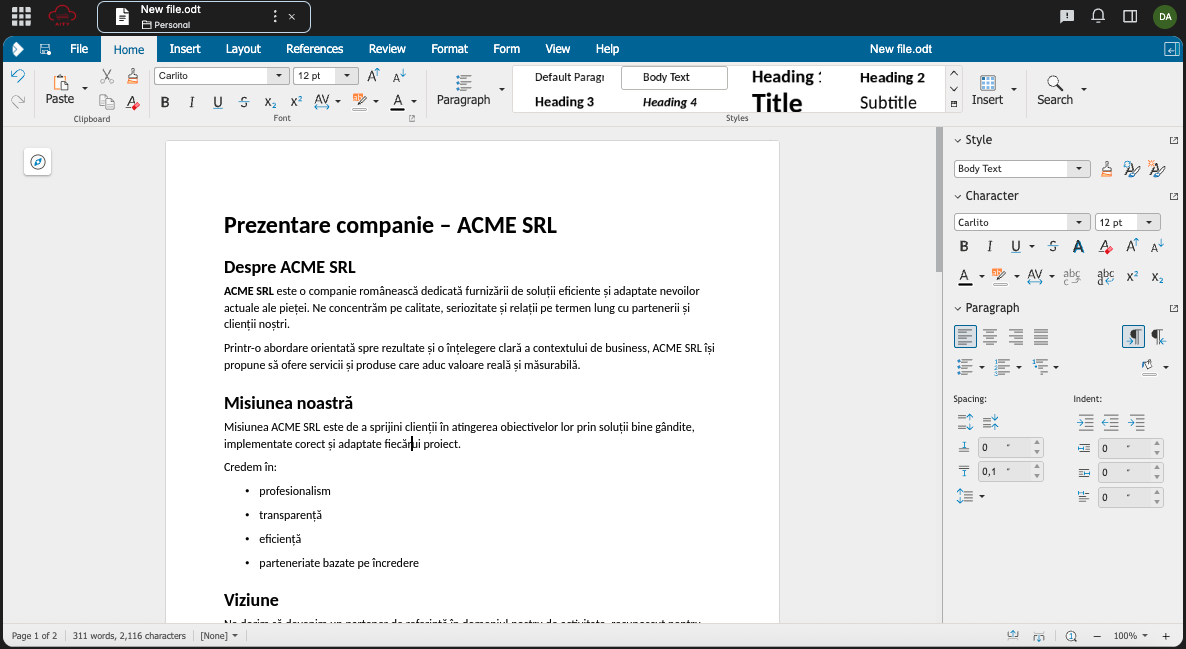Click the Undo arrow in the toolbar
This screenshot has width=1186, height=649.
click(x=17, y=76)
